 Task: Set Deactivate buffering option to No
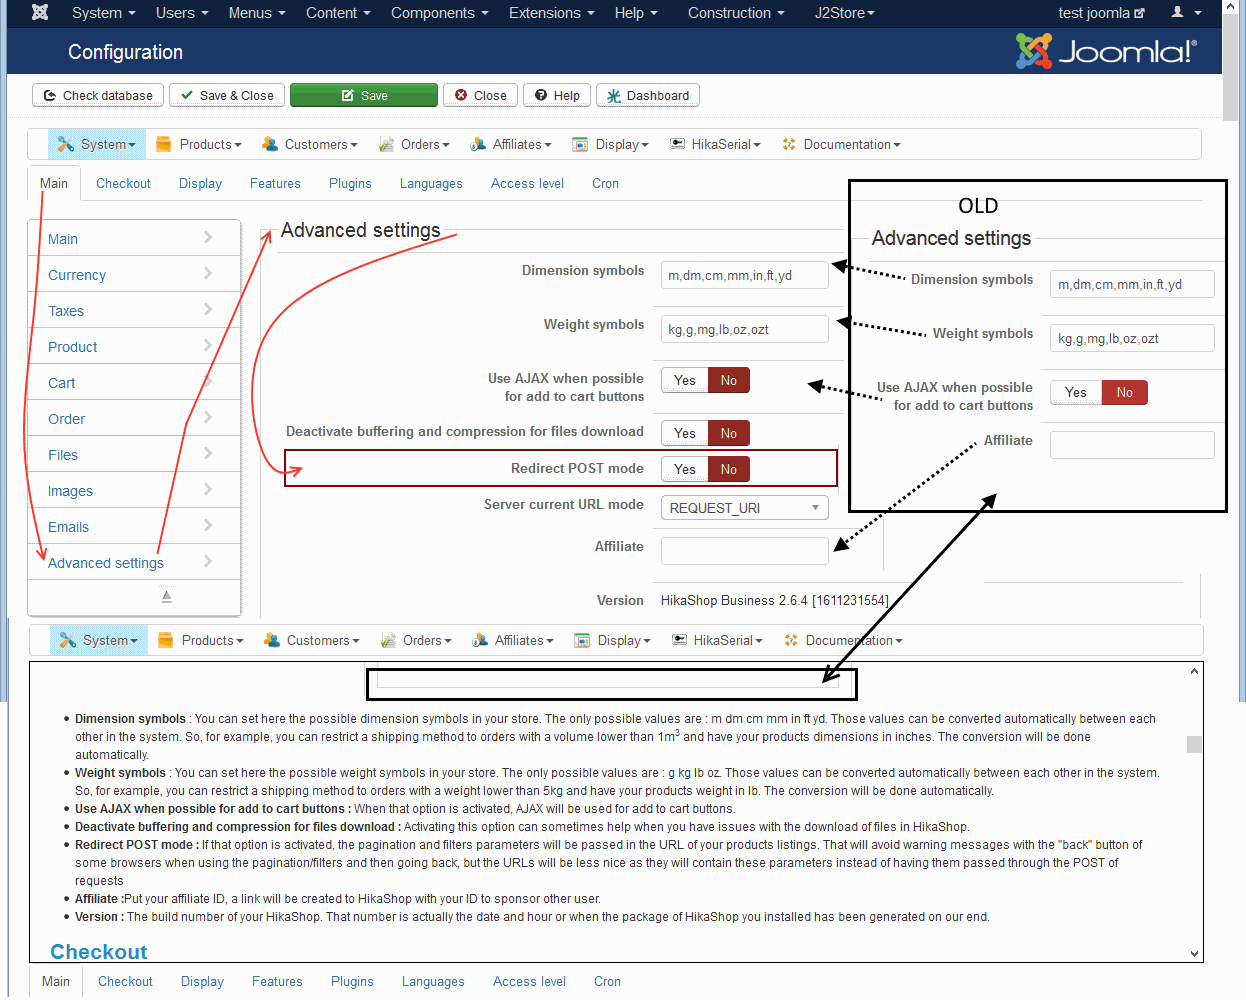coord(729,433)
